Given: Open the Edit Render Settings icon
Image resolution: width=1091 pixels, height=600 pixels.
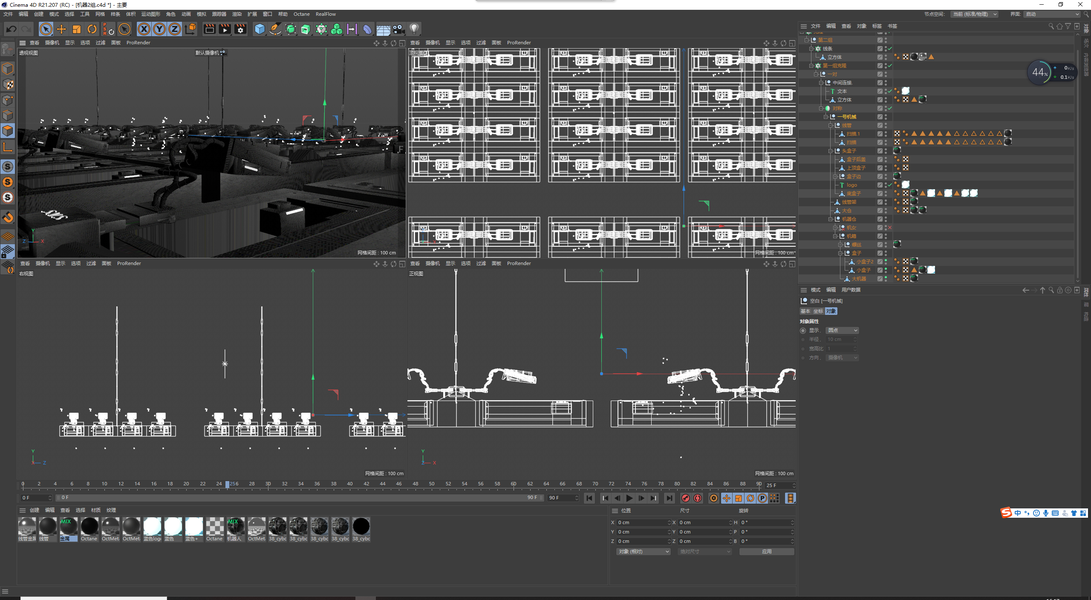Looking at the screenshot, I should 240,29.
